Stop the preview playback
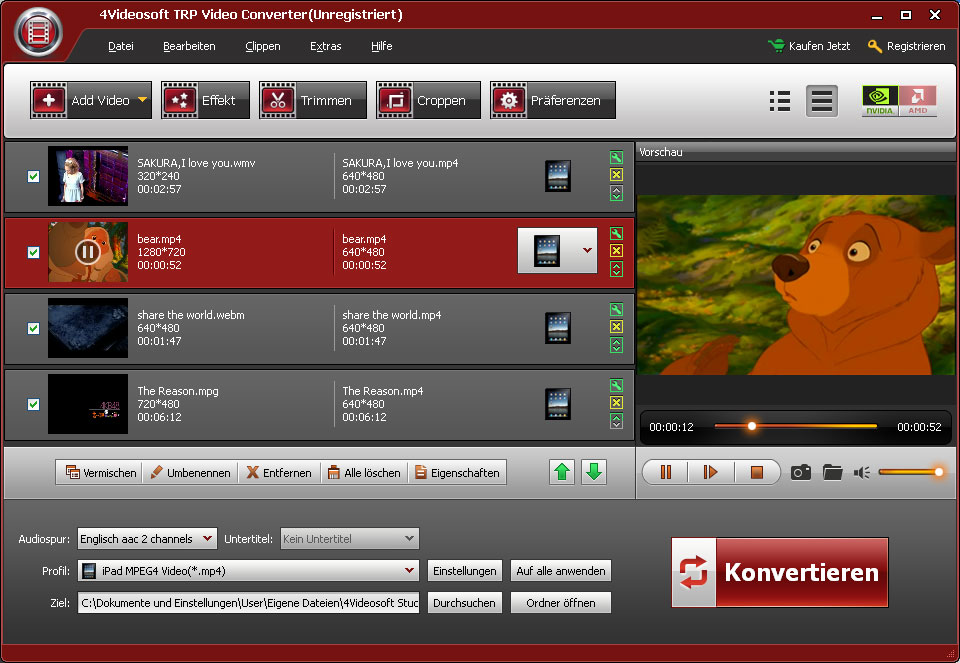 [756, 472]
